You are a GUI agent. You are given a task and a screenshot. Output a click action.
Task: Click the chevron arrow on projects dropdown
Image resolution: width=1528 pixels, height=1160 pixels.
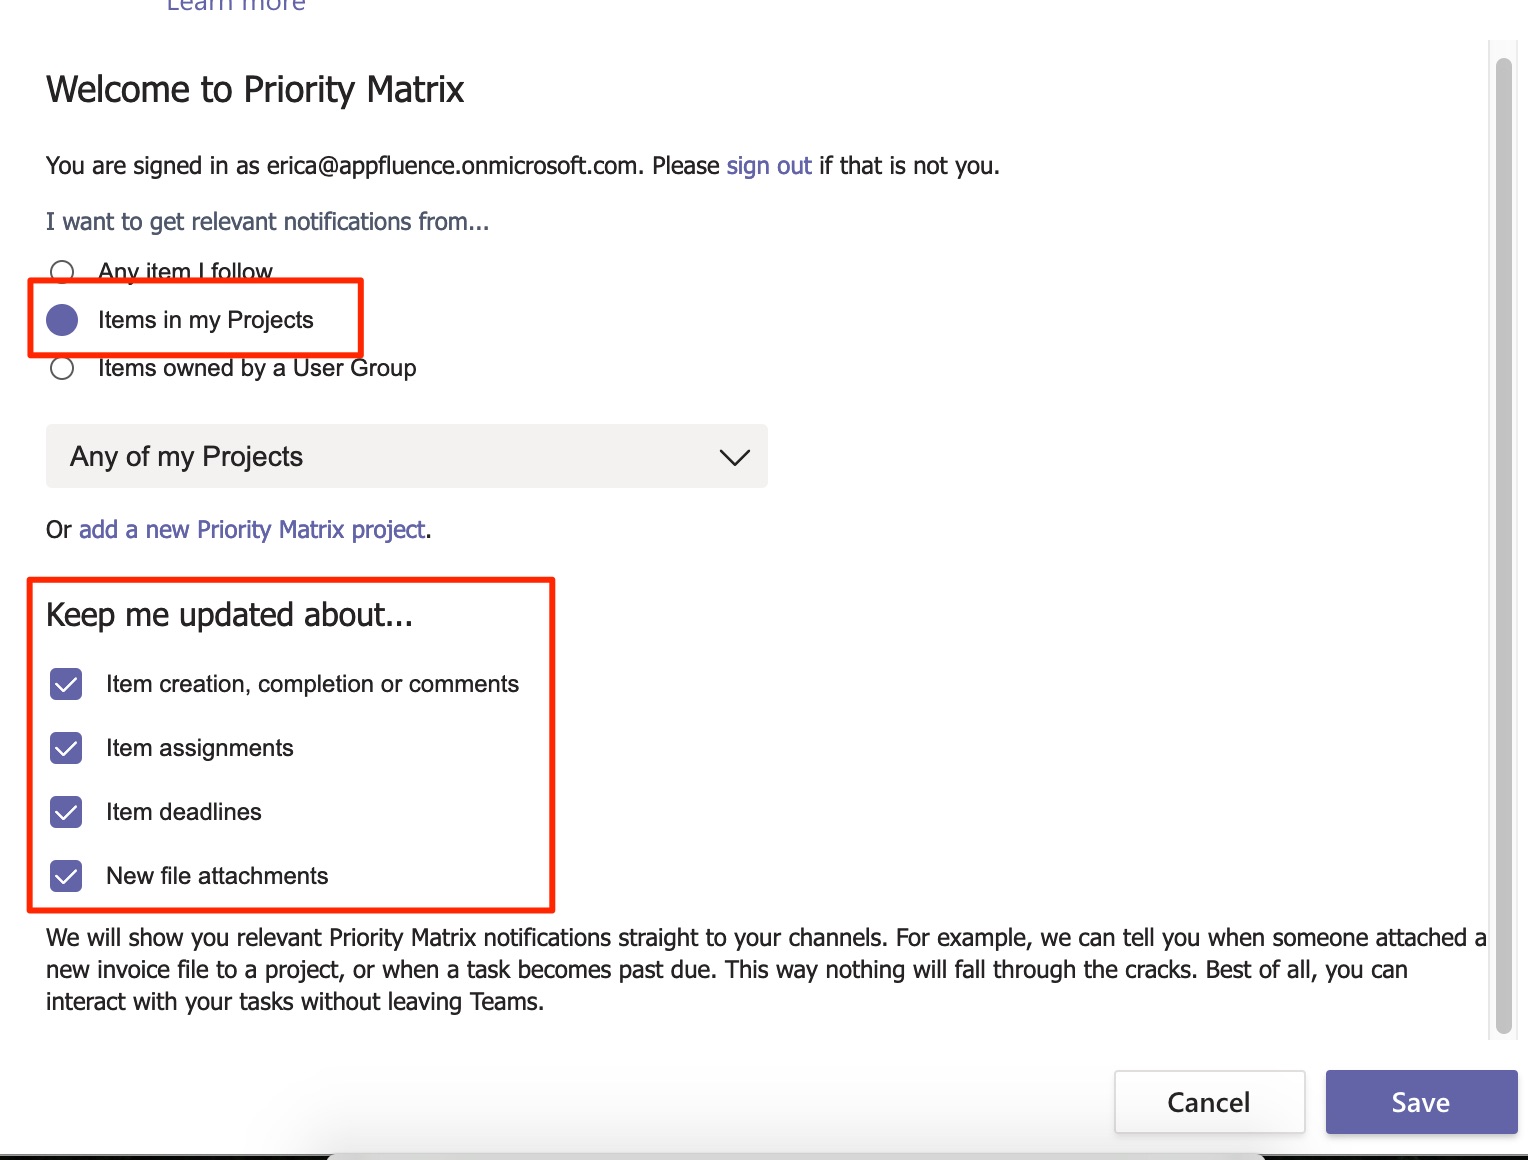click(x=734, y=457)
